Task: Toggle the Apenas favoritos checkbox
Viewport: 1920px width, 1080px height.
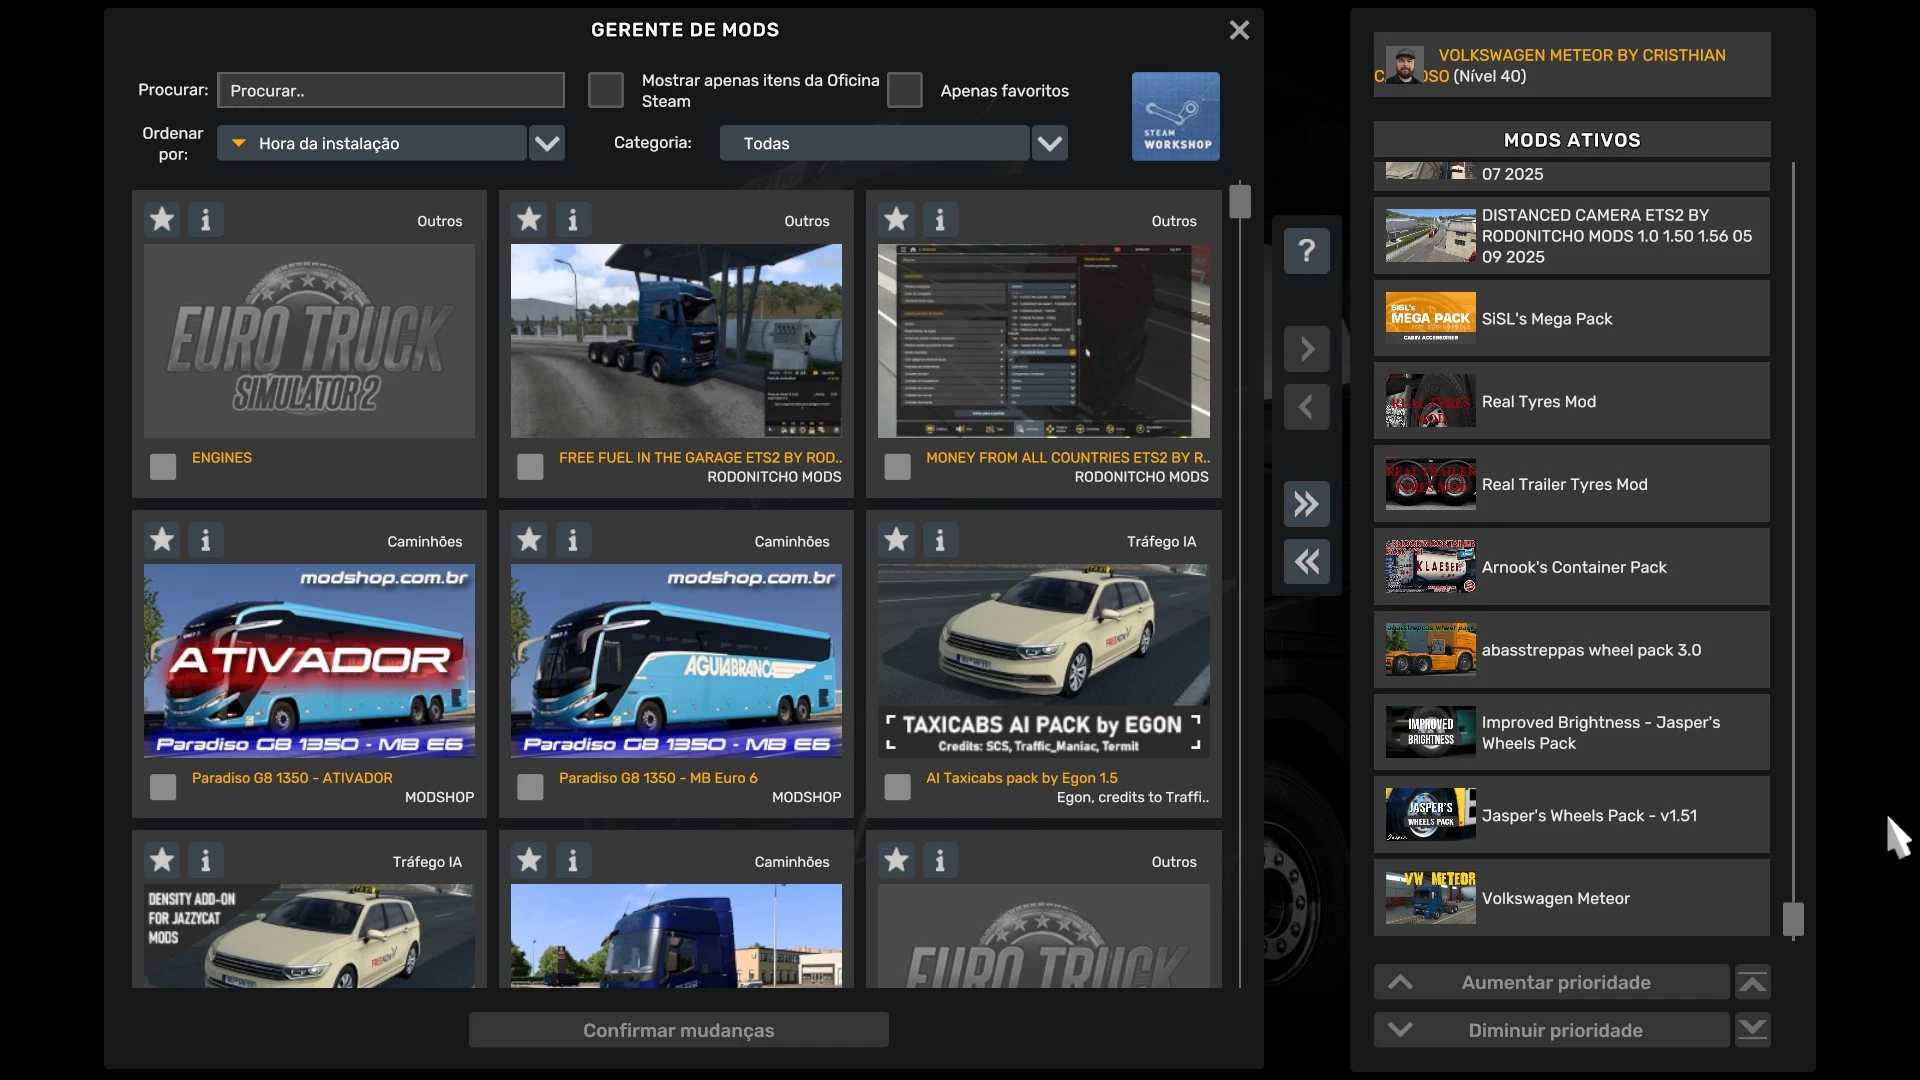Action: point(904,90)
